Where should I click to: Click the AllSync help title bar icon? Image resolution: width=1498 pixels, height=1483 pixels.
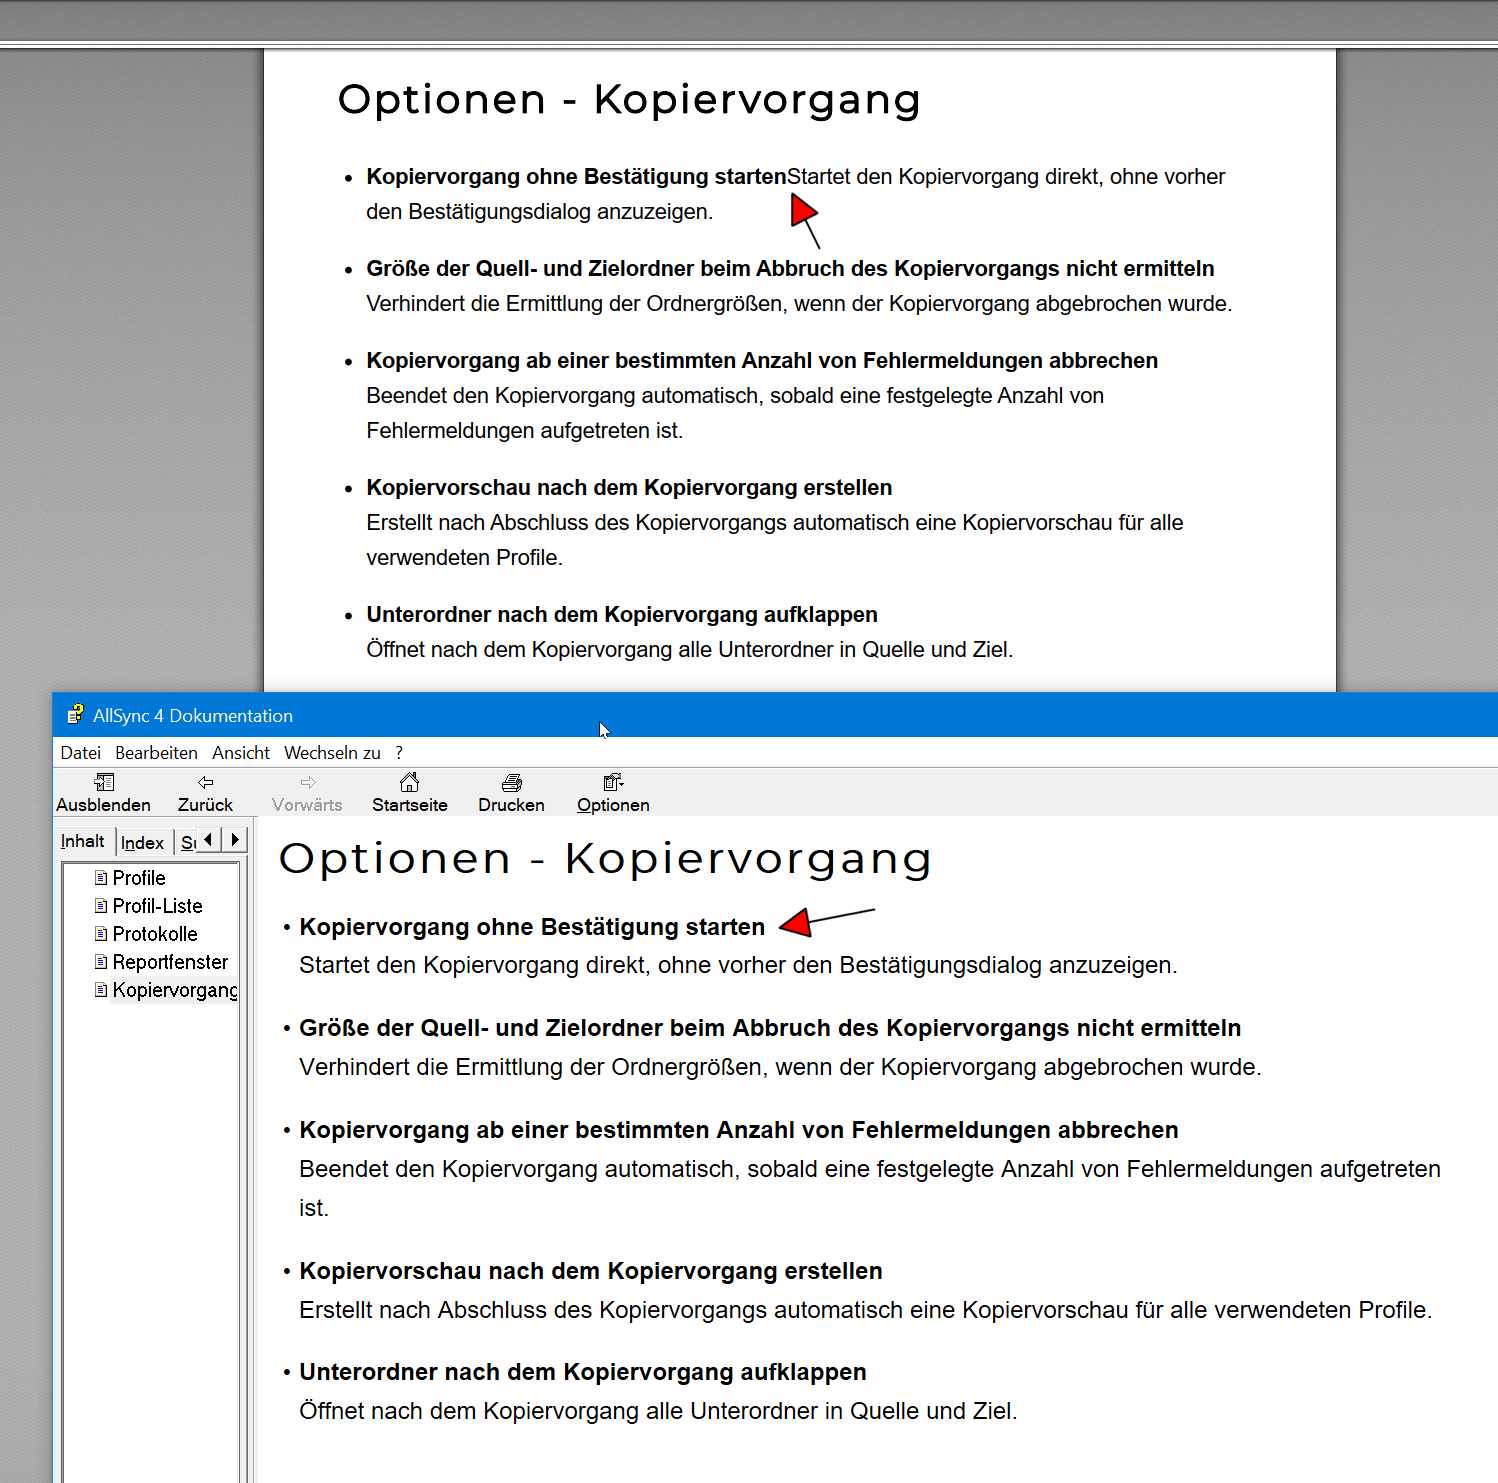[75, 715]
